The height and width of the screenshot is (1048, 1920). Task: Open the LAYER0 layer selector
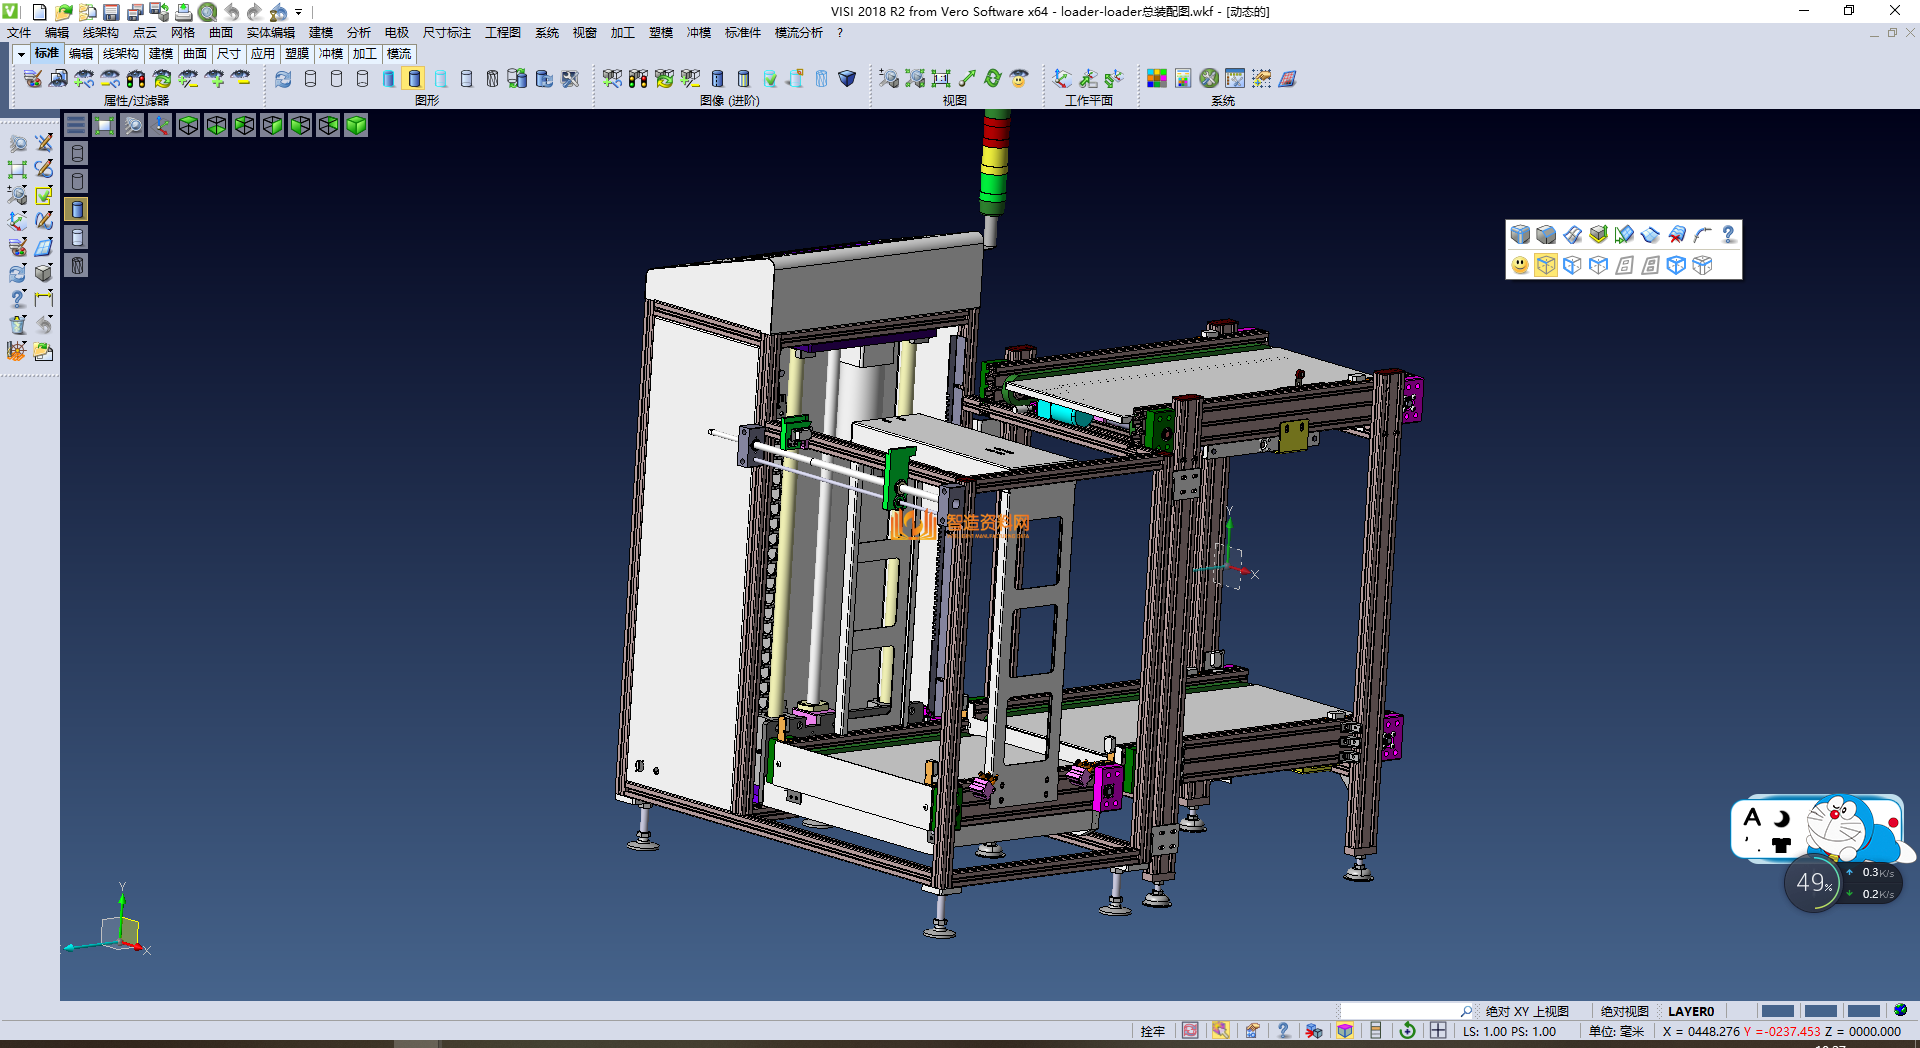click(x=1691, y=1011)
